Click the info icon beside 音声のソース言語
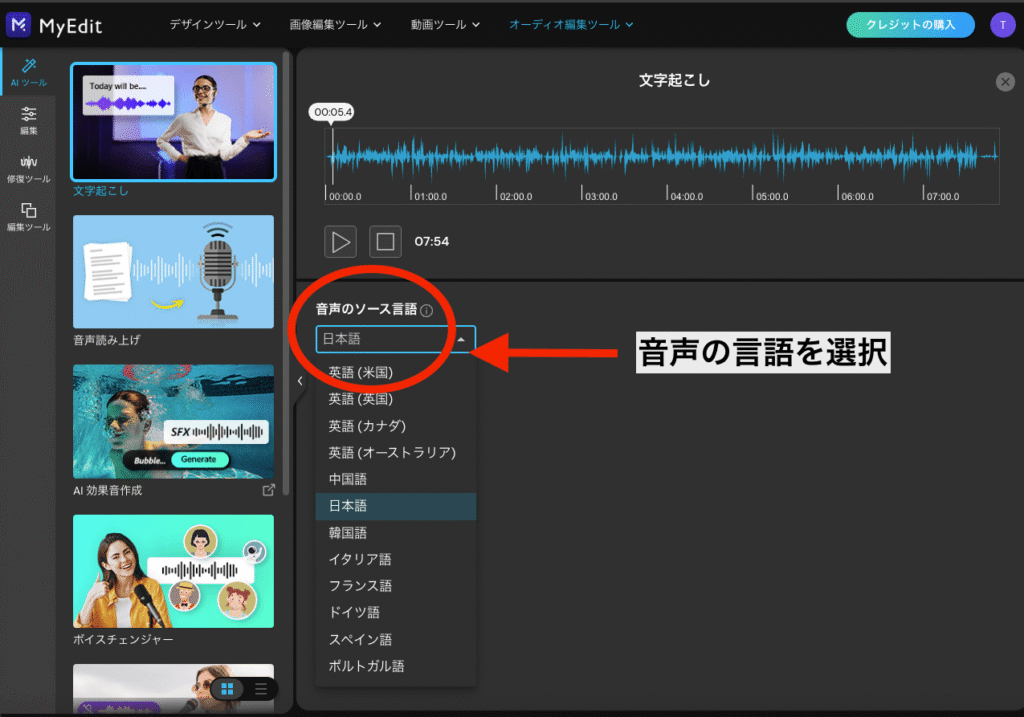Image resolution: width=1024 pixels, height=717 pixels. pos(426,310)
